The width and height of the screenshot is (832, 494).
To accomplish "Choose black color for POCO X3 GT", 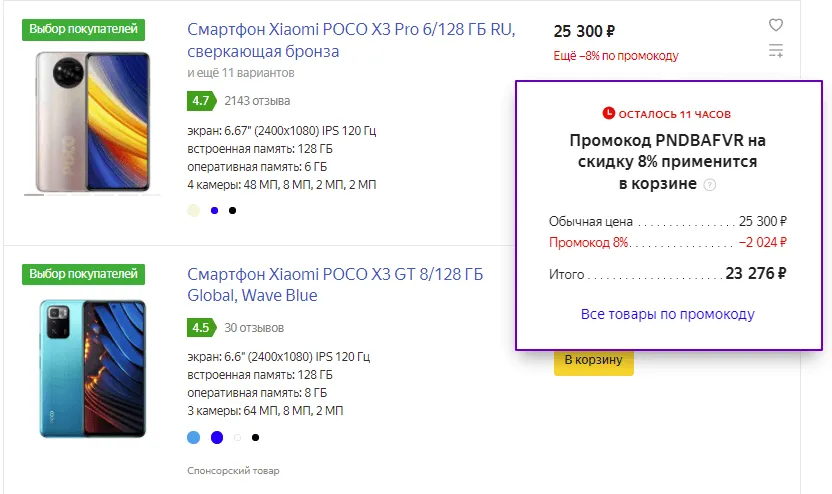I will click(x=256, y=437).
